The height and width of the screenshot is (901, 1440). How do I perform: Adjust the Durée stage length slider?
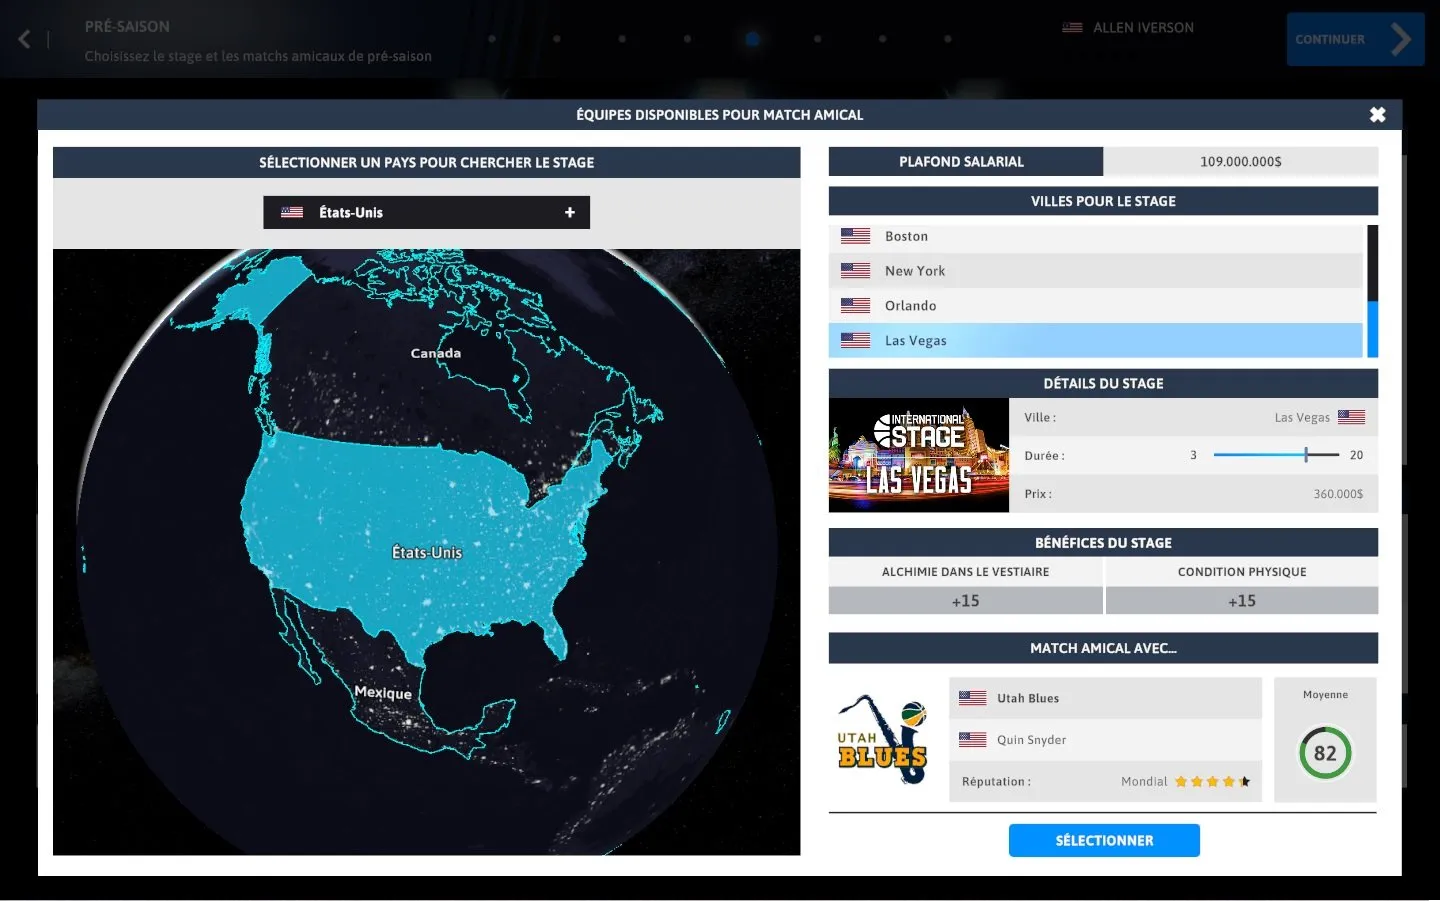pyautogui.click(x=1306, y=455)
